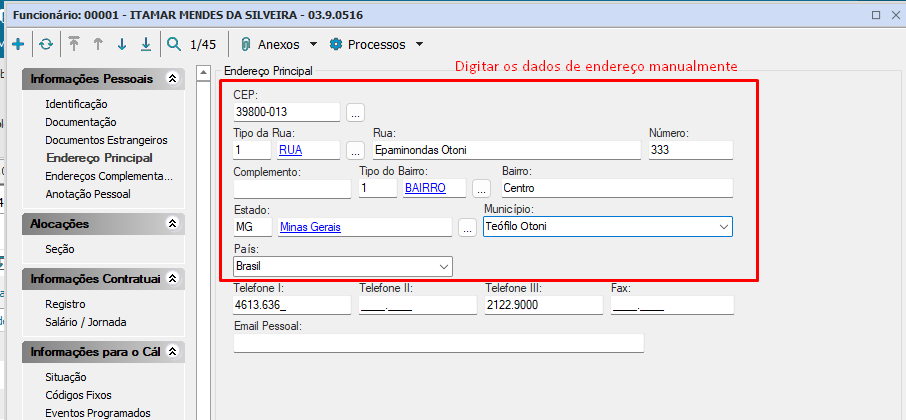Click the Bairro field with Centro

pyautogui.click(x=617, y=188)
